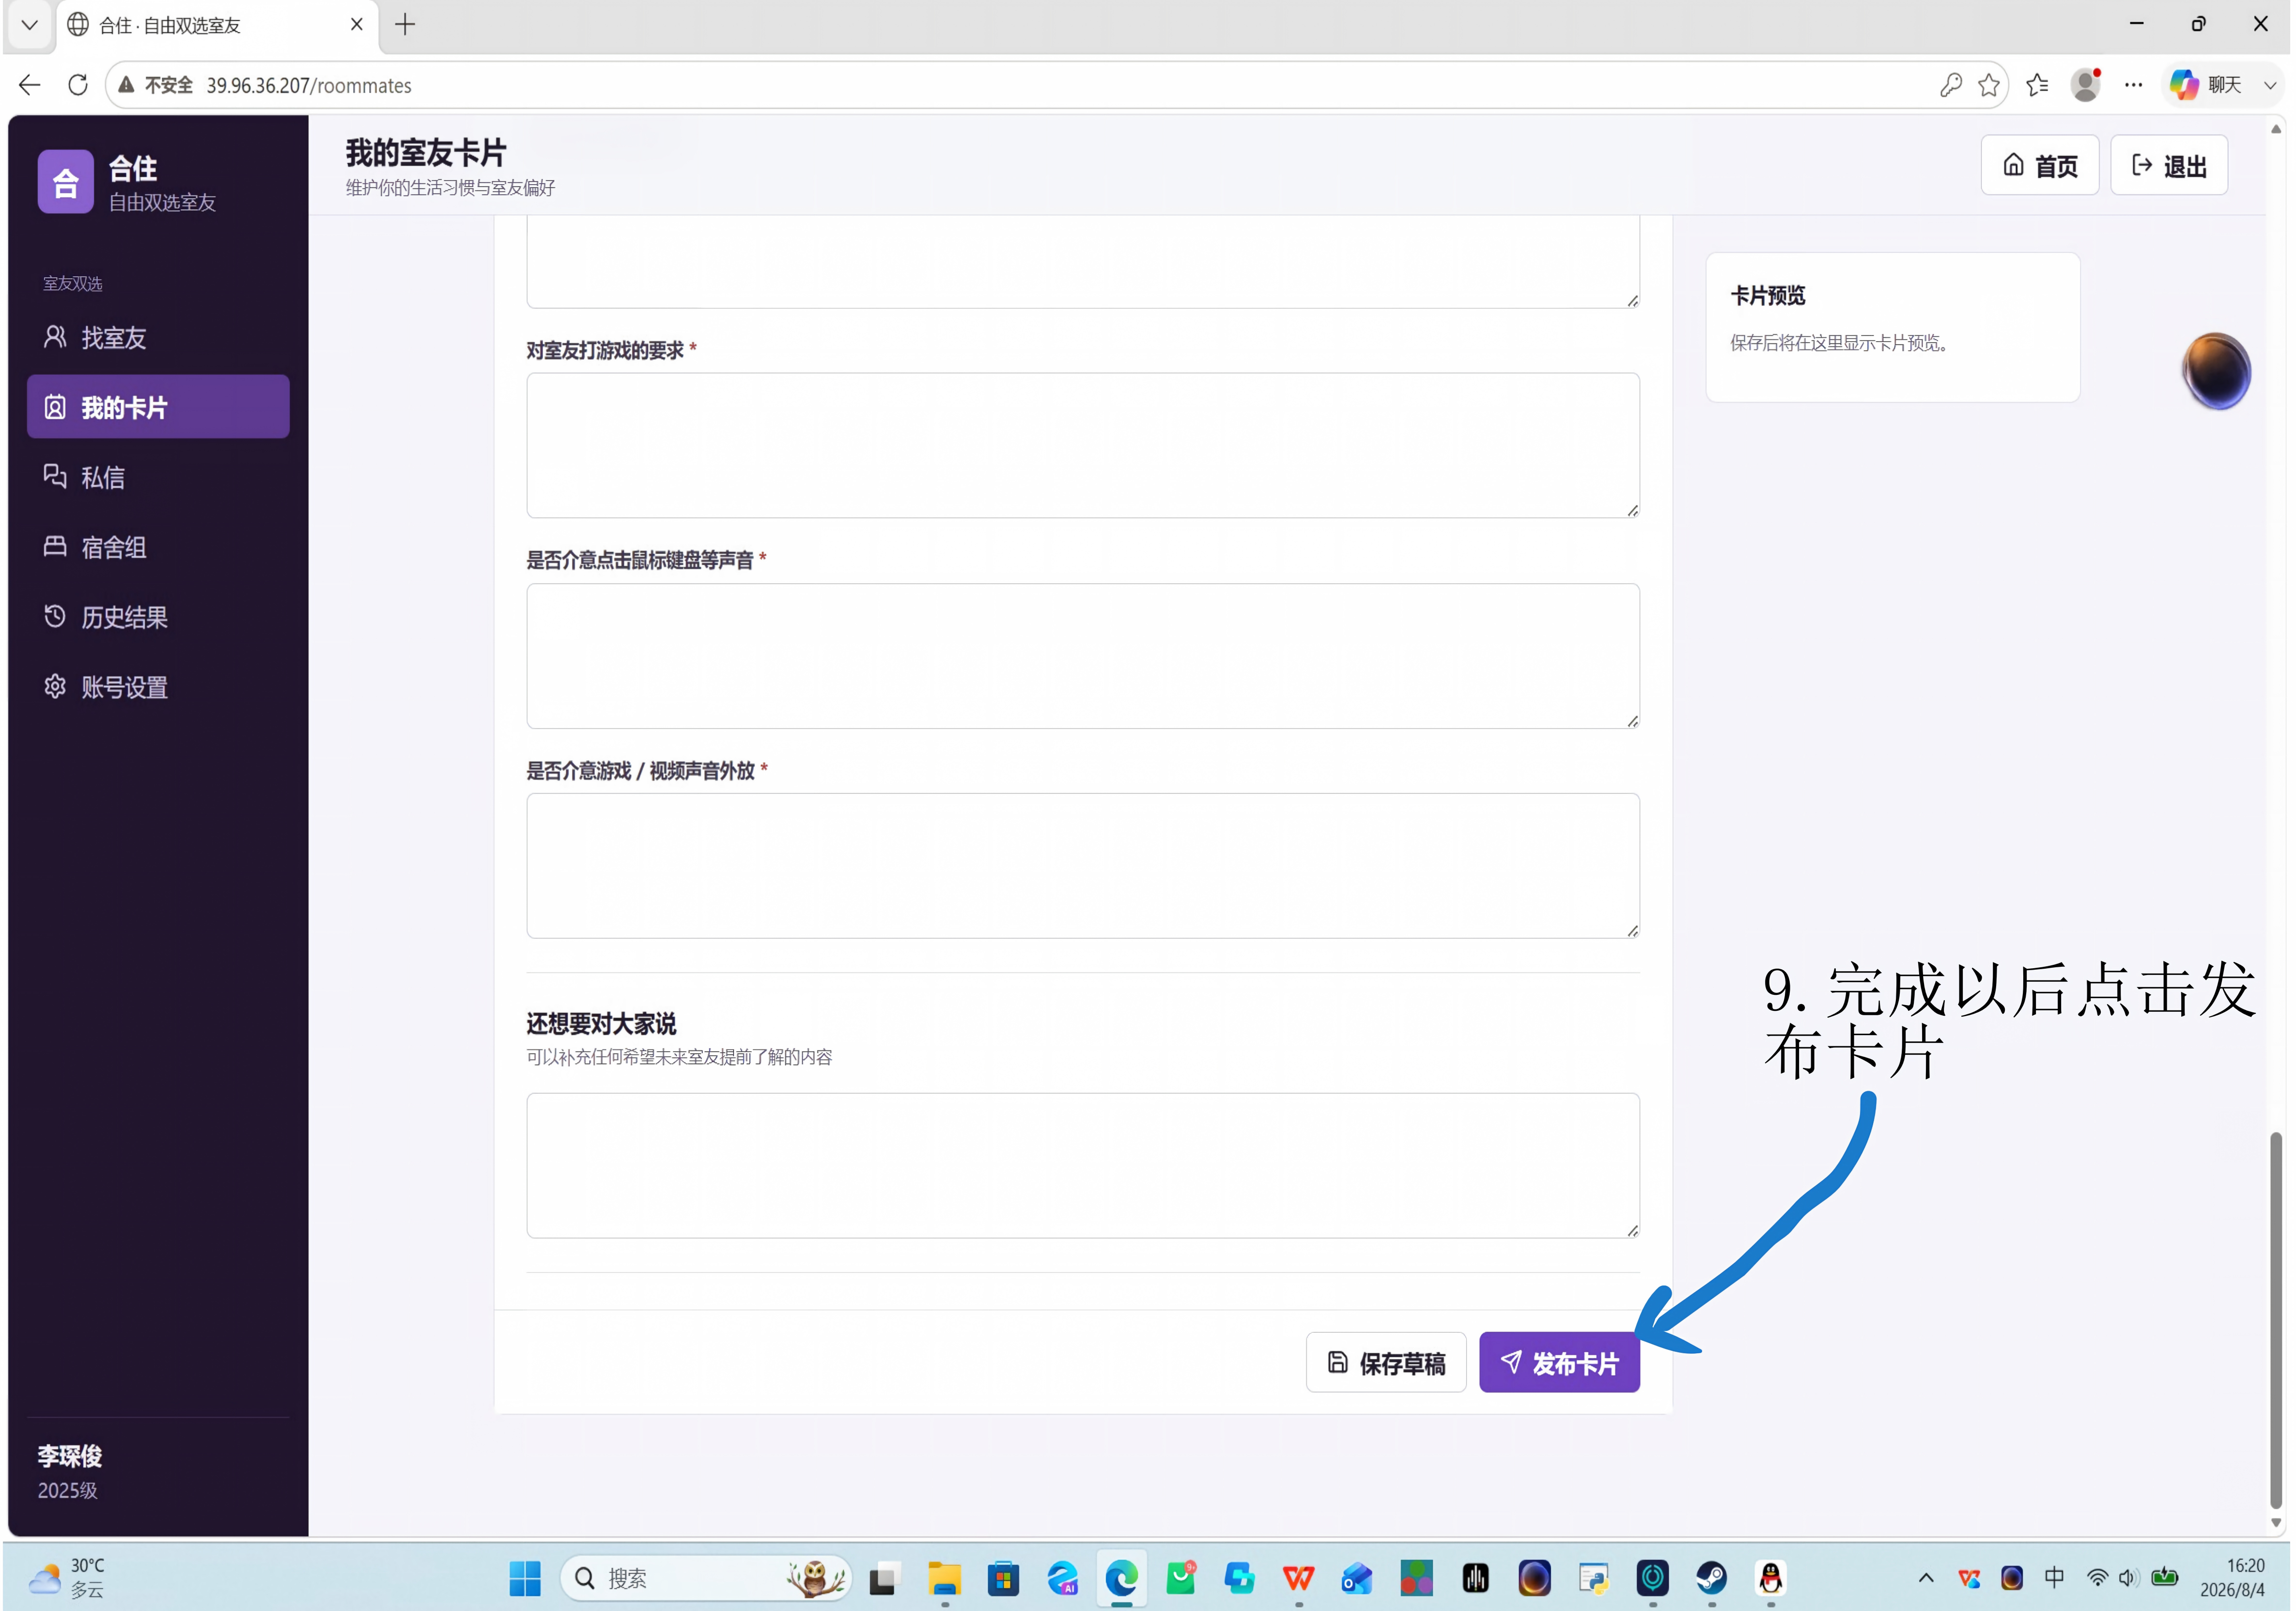Click the floating orb assistant icon

2217,371
